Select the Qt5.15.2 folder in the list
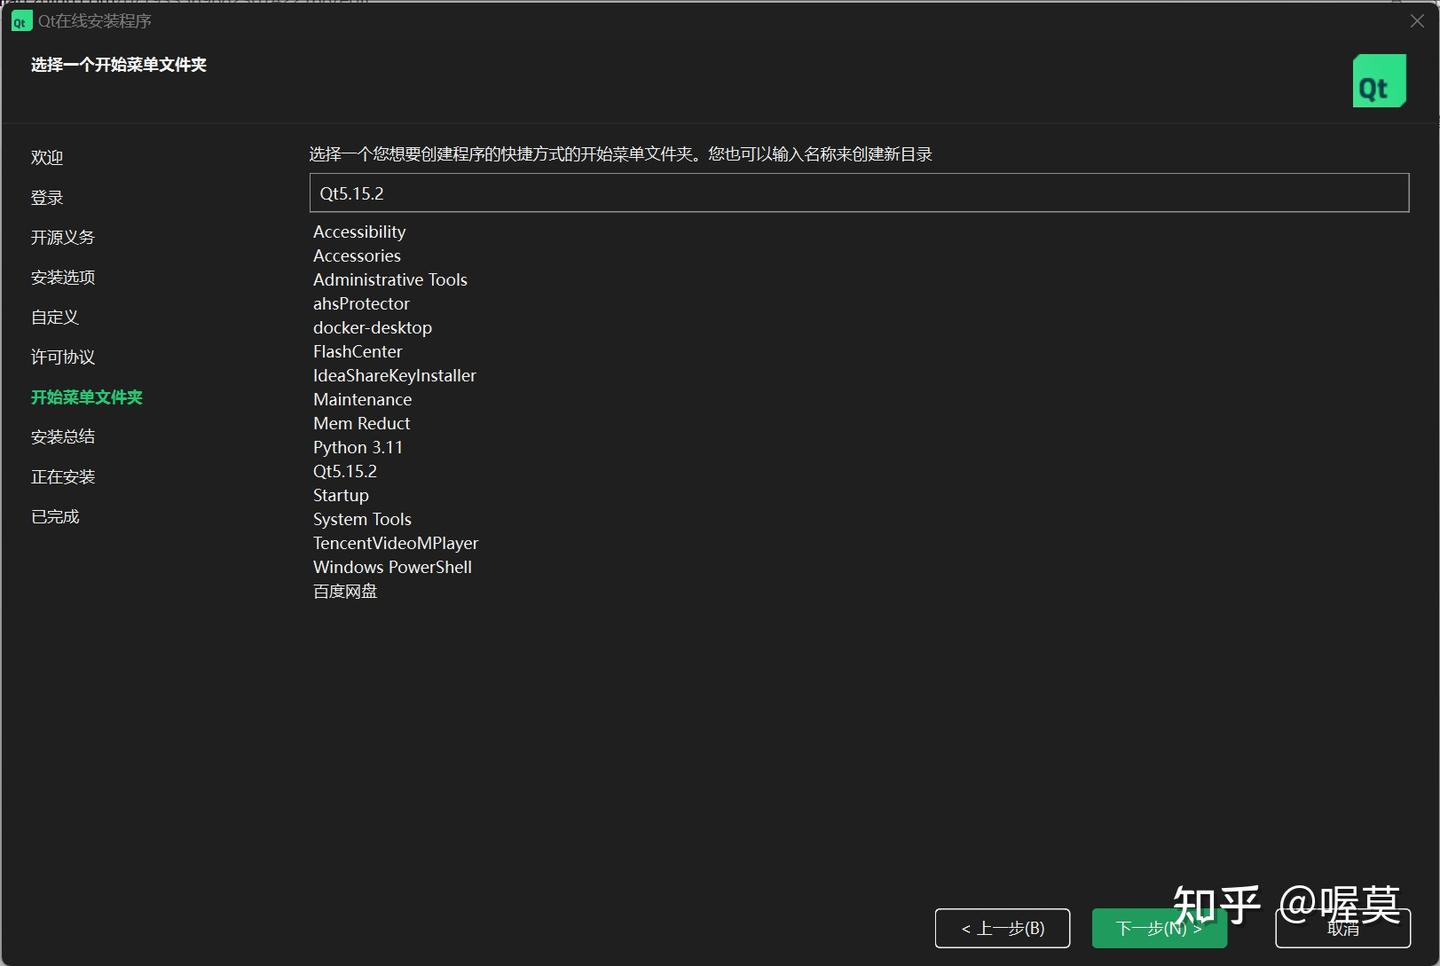 click(x=345, y=471)
